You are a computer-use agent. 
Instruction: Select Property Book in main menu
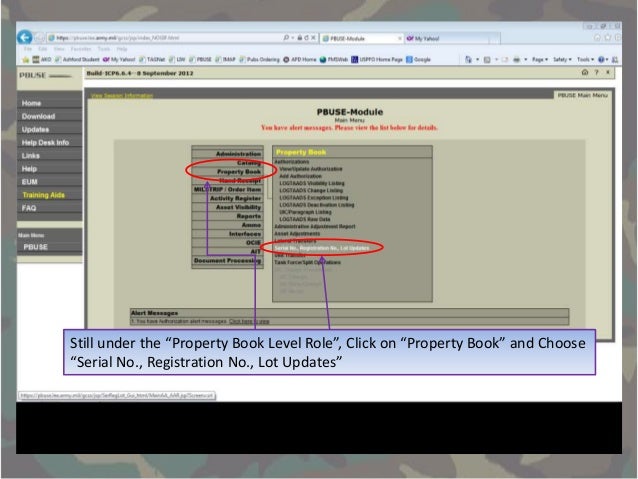(227, 172)
